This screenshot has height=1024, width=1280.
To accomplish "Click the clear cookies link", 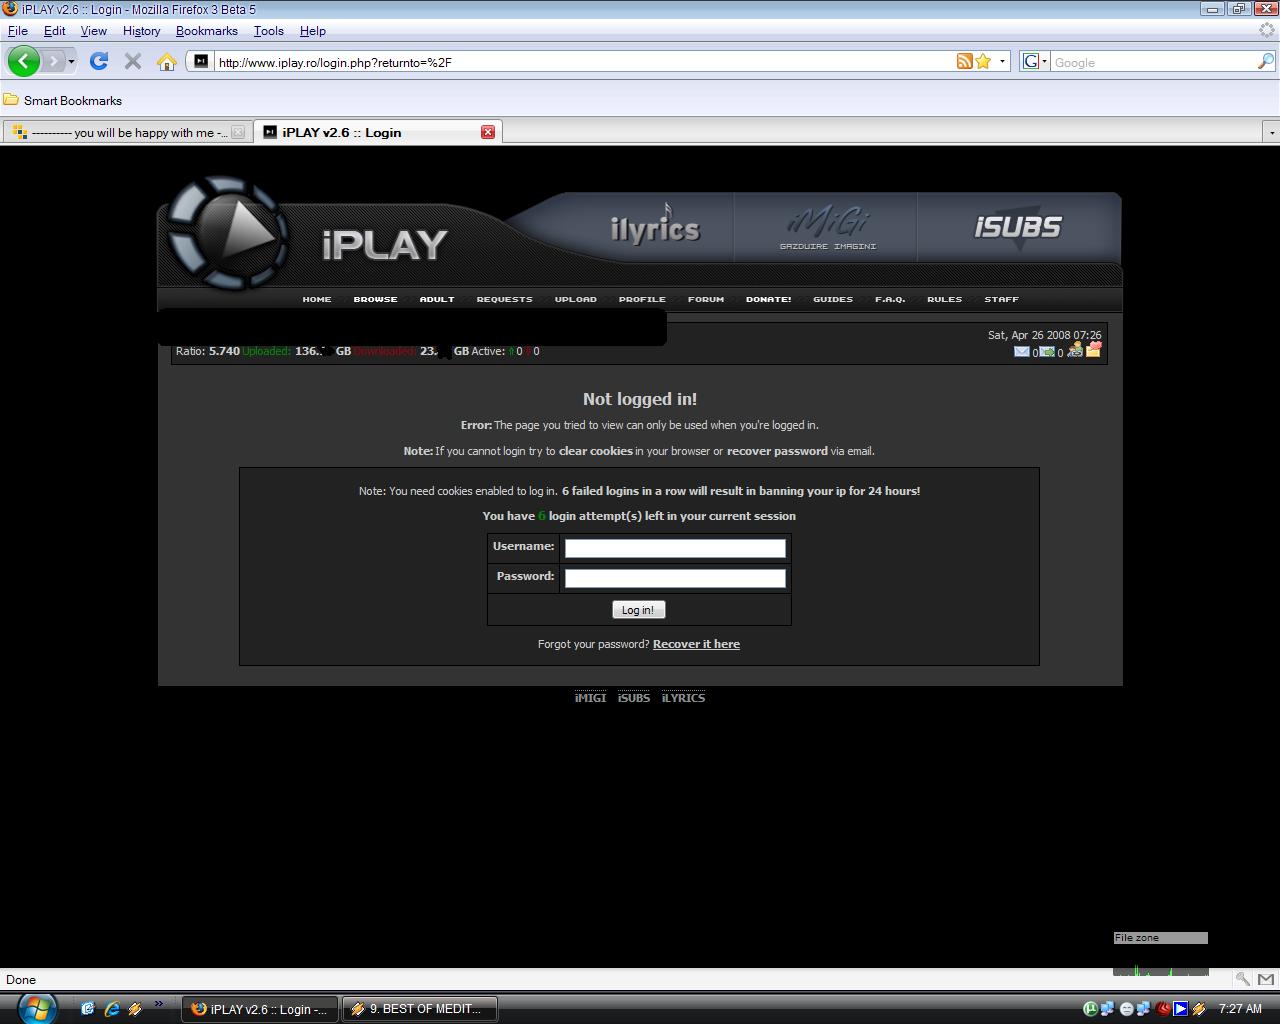I will (x=596, y=451).
